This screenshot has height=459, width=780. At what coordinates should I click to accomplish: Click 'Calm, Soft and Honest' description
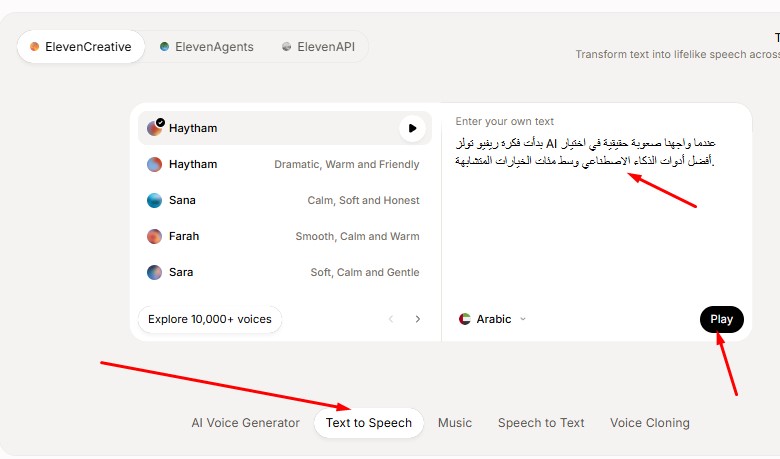coord(363,200)
